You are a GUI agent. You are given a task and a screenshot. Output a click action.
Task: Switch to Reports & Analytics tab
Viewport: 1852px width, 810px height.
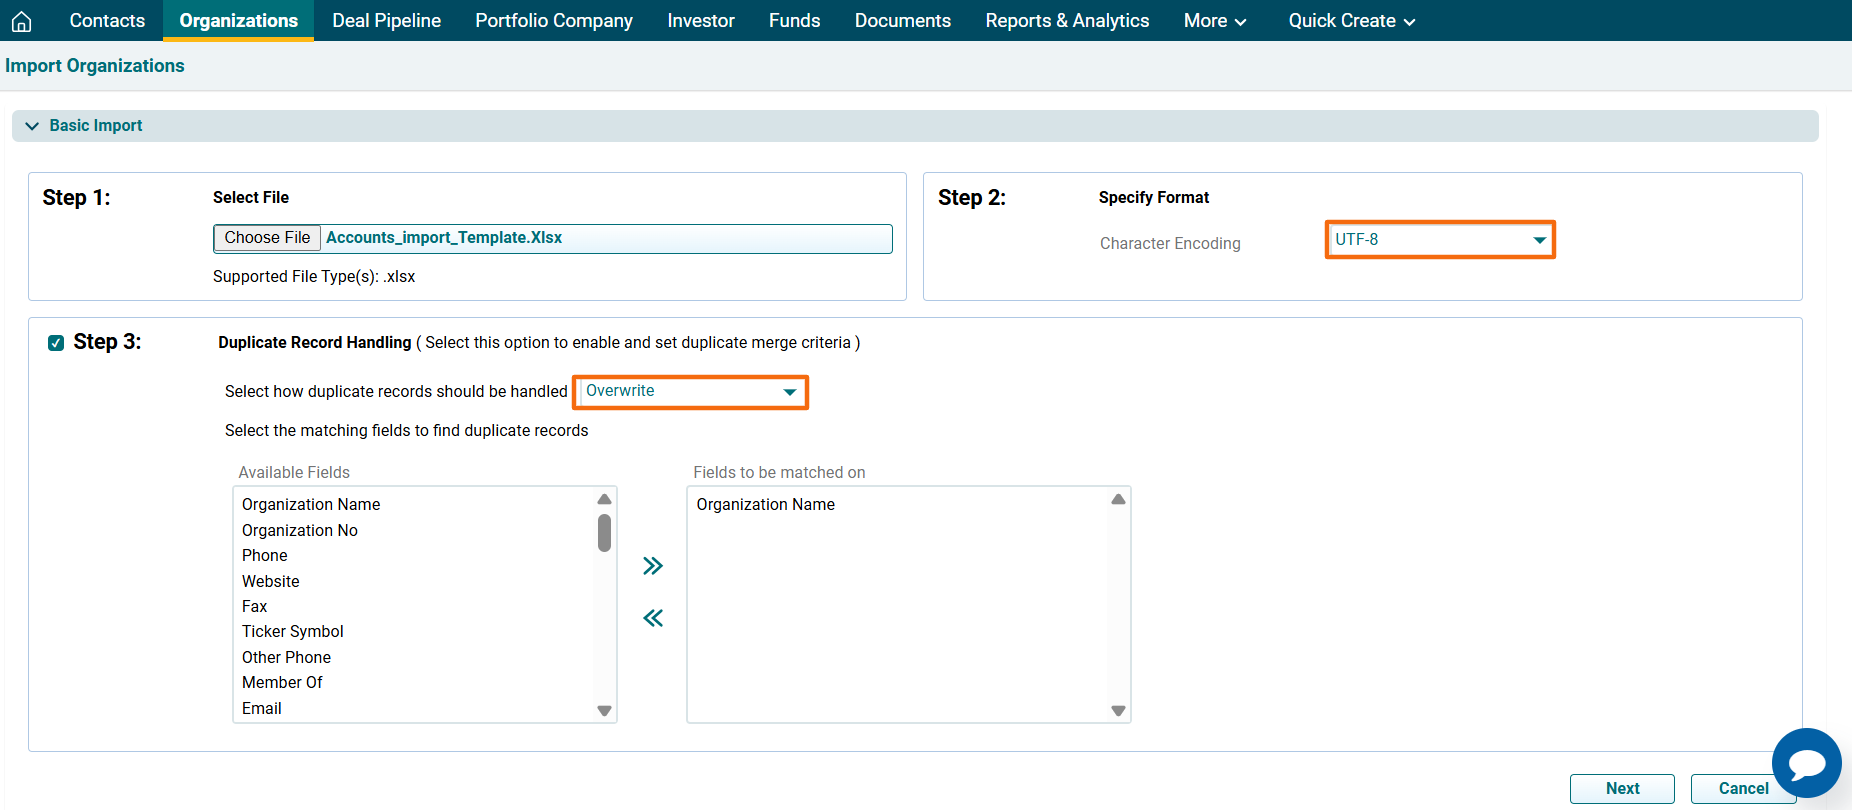pos(1067,21)
